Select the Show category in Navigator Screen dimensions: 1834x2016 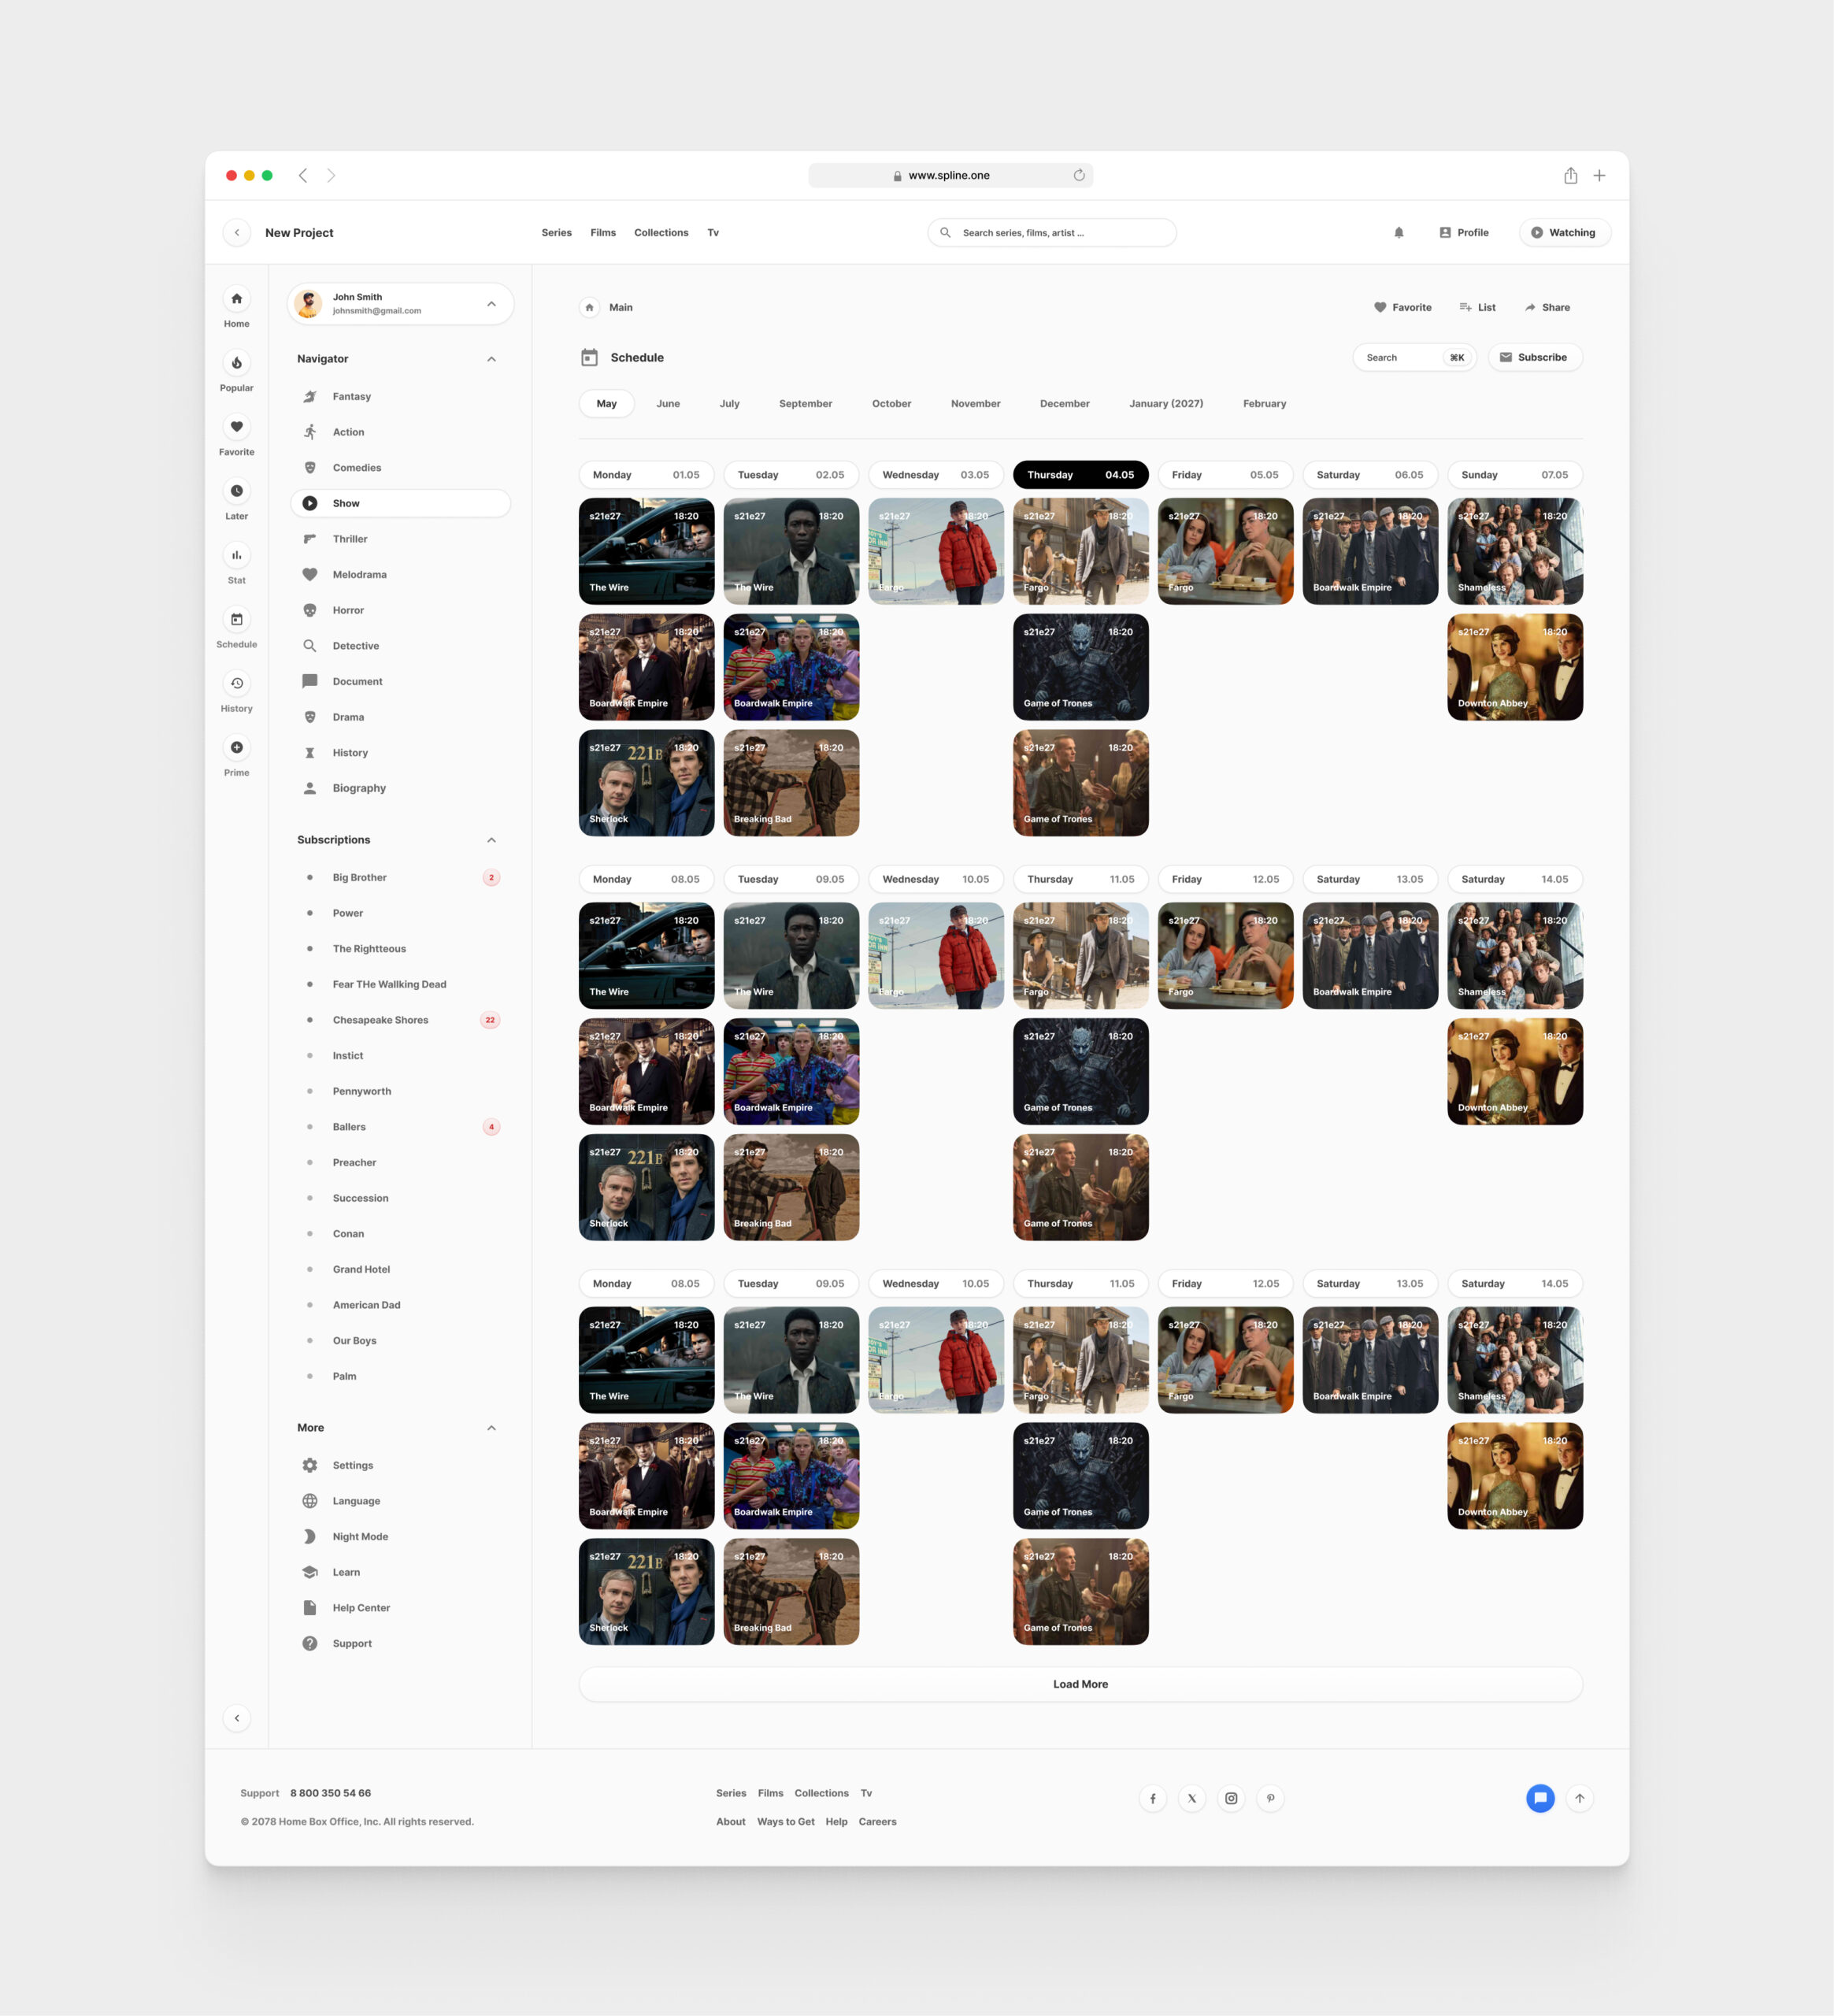click(400, 503)
